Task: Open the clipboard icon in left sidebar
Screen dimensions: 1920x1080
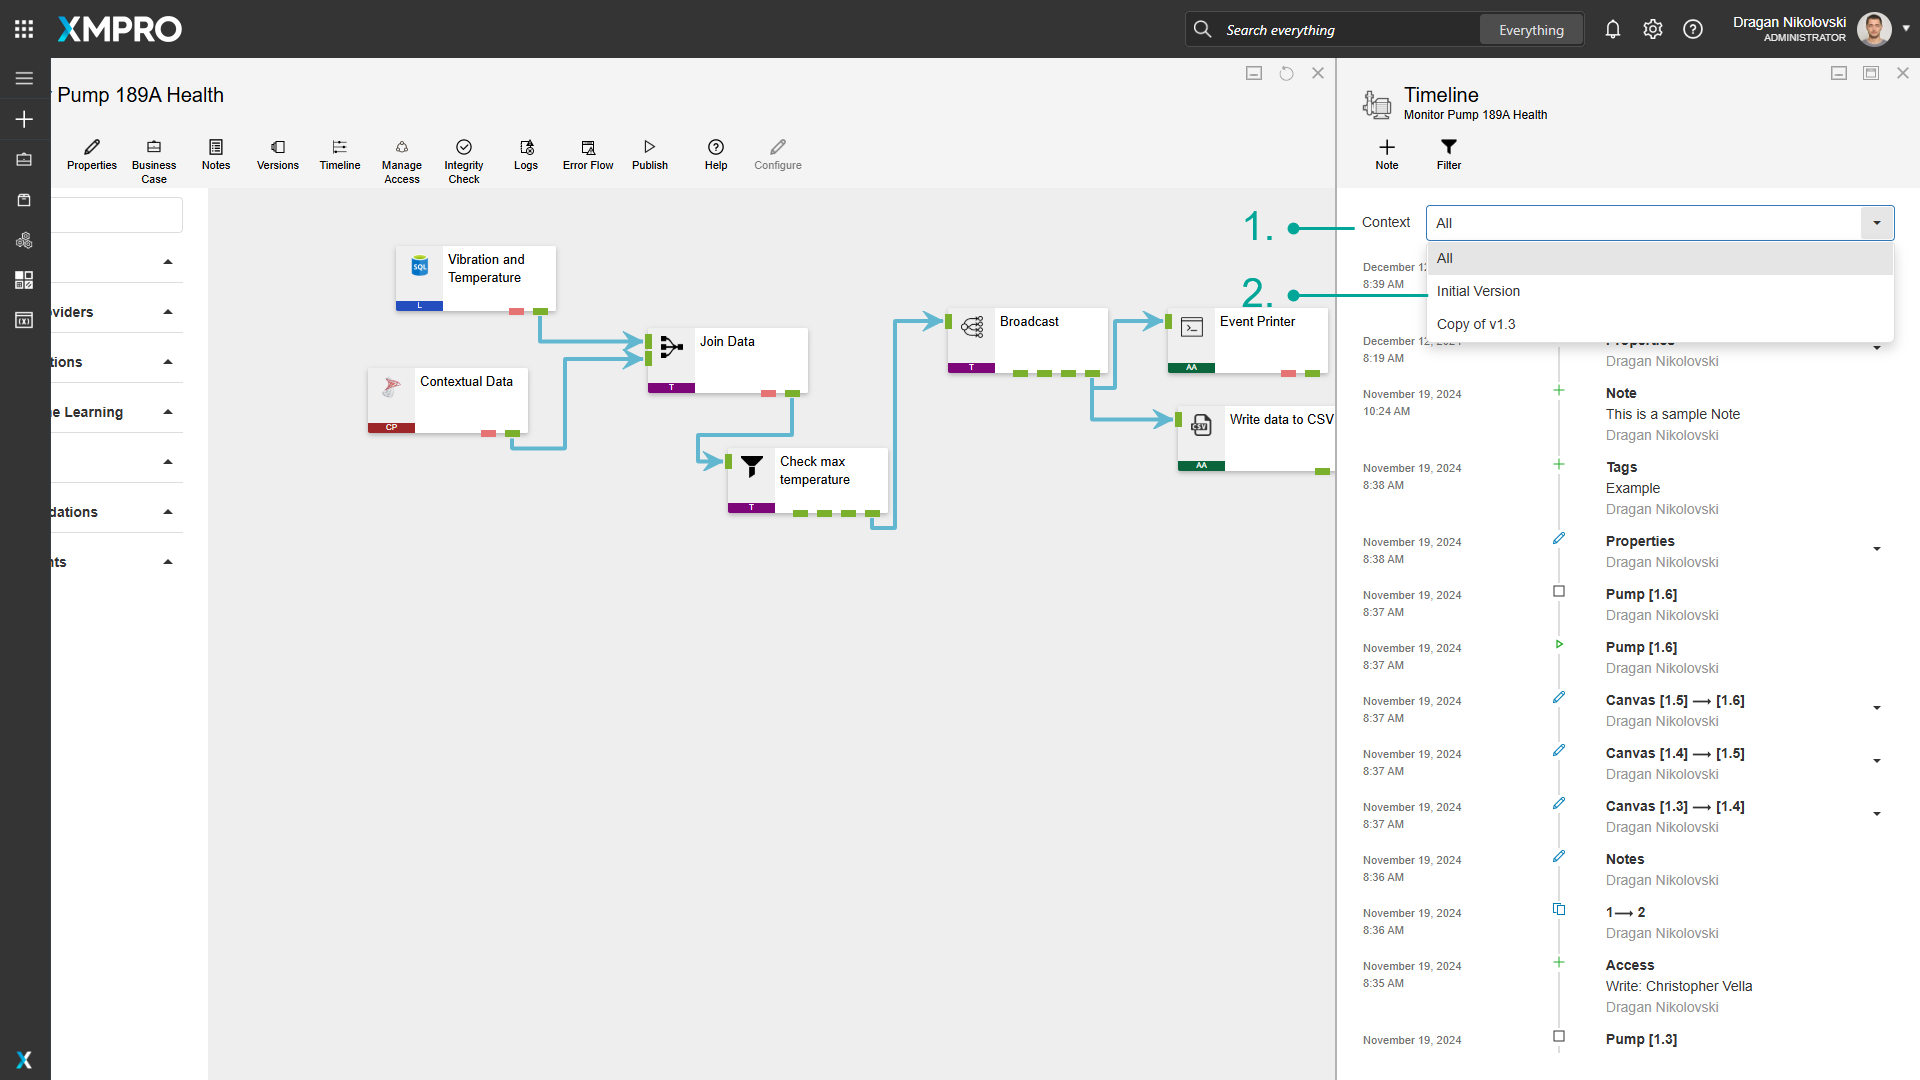Action: [24, 200]
